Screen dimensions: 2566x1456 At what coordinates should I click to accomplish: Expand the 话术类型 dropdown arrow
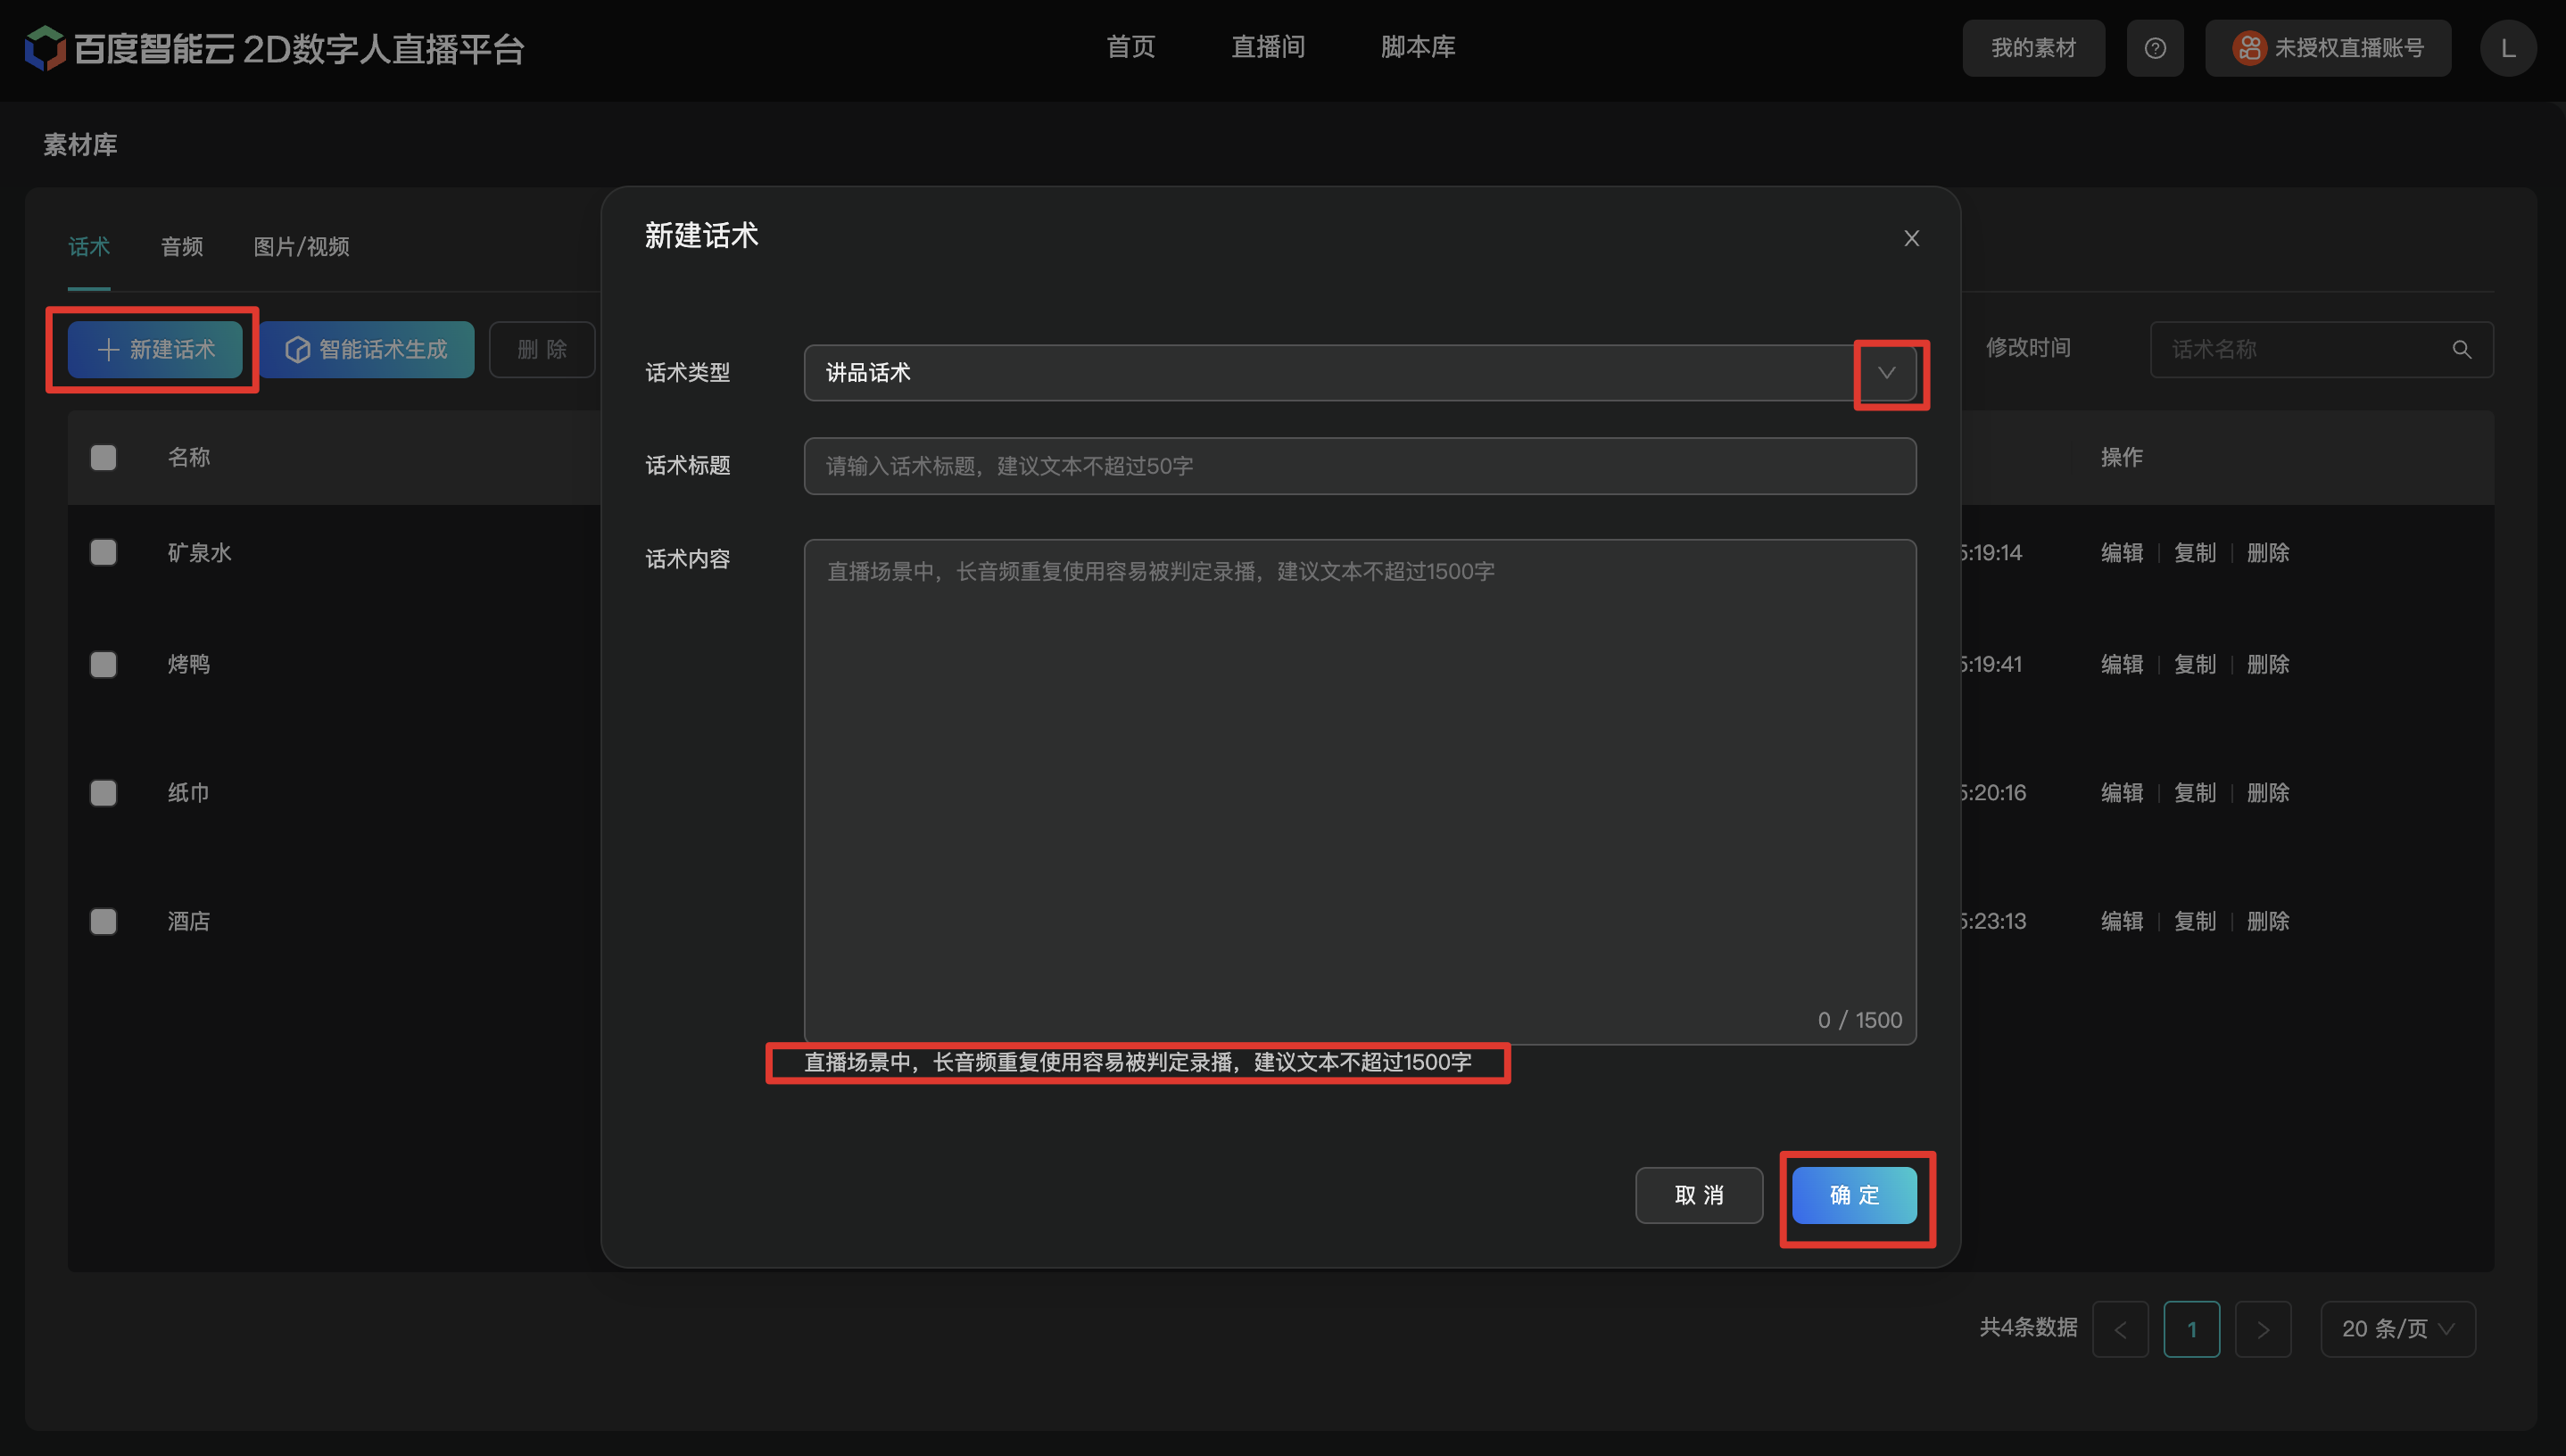[1886, 373]
